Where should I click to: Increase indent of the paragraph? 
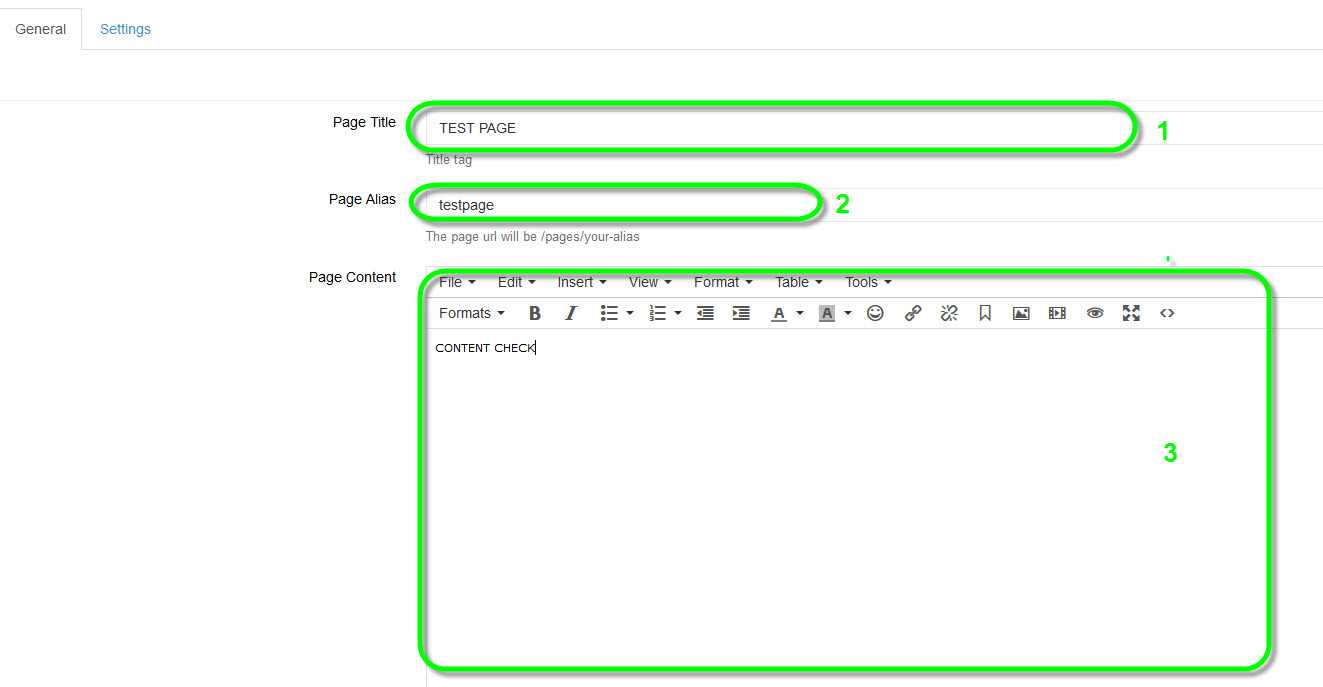tap(741, 313)
